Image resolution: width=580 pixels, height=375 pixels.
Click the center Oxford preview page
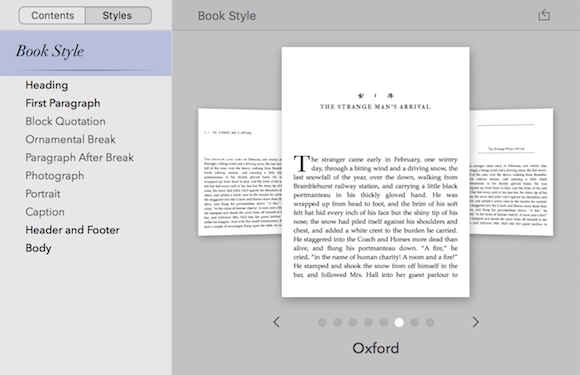[x=375, y=172]
